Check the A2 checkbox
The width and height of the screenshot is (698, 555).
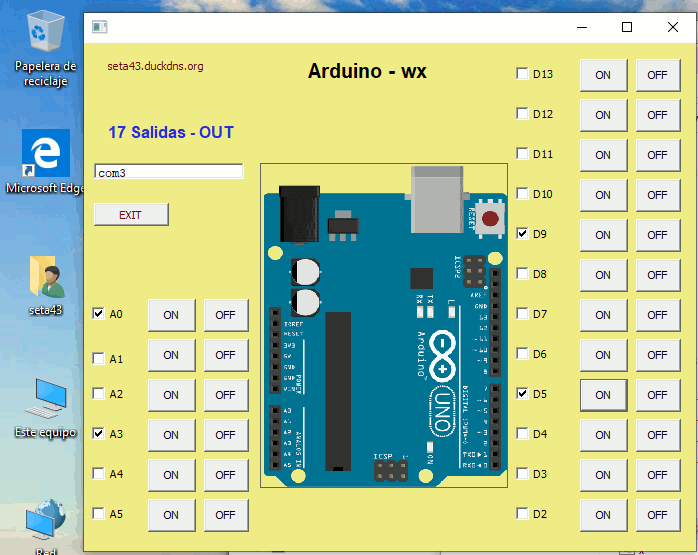(x=98, y=394)
